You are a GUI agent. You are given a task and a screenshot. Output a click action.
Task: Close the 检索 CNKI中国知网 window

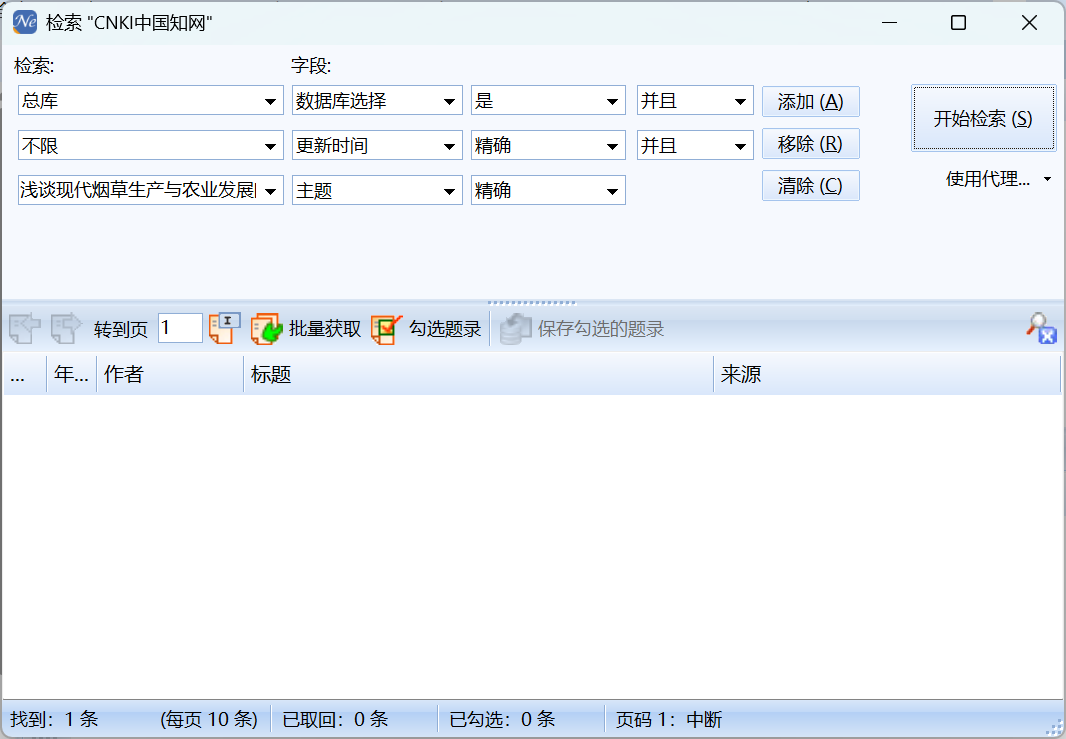point(1029,22)
